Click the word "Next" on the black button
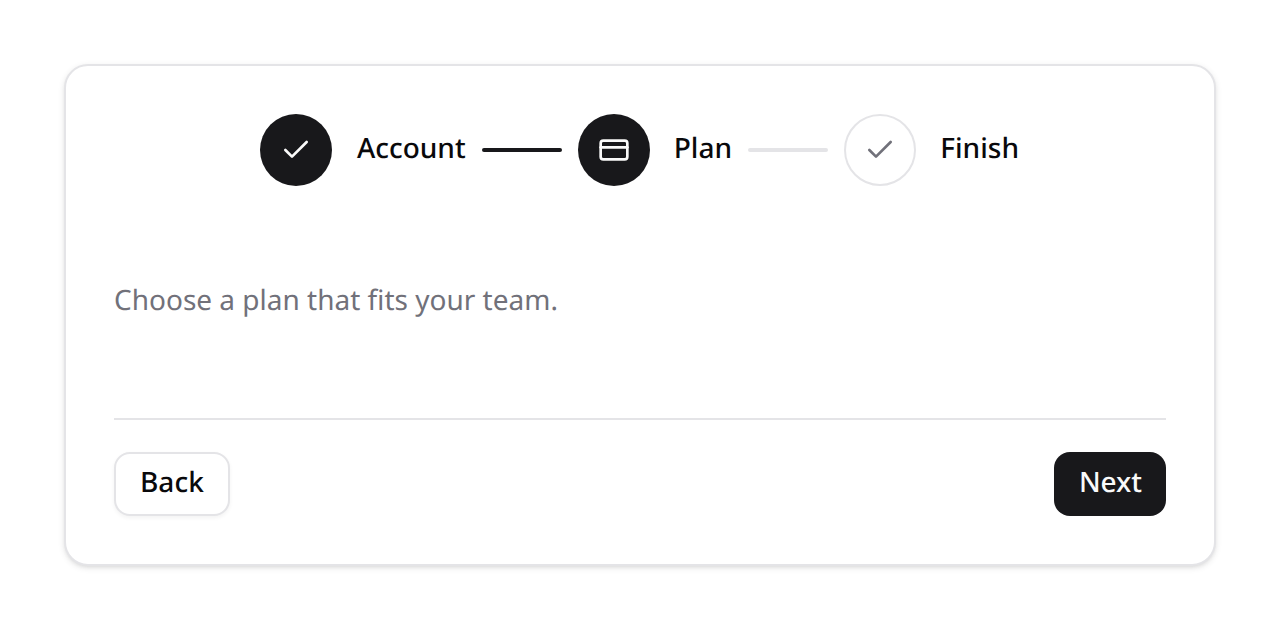 [x=1110, y=483]
